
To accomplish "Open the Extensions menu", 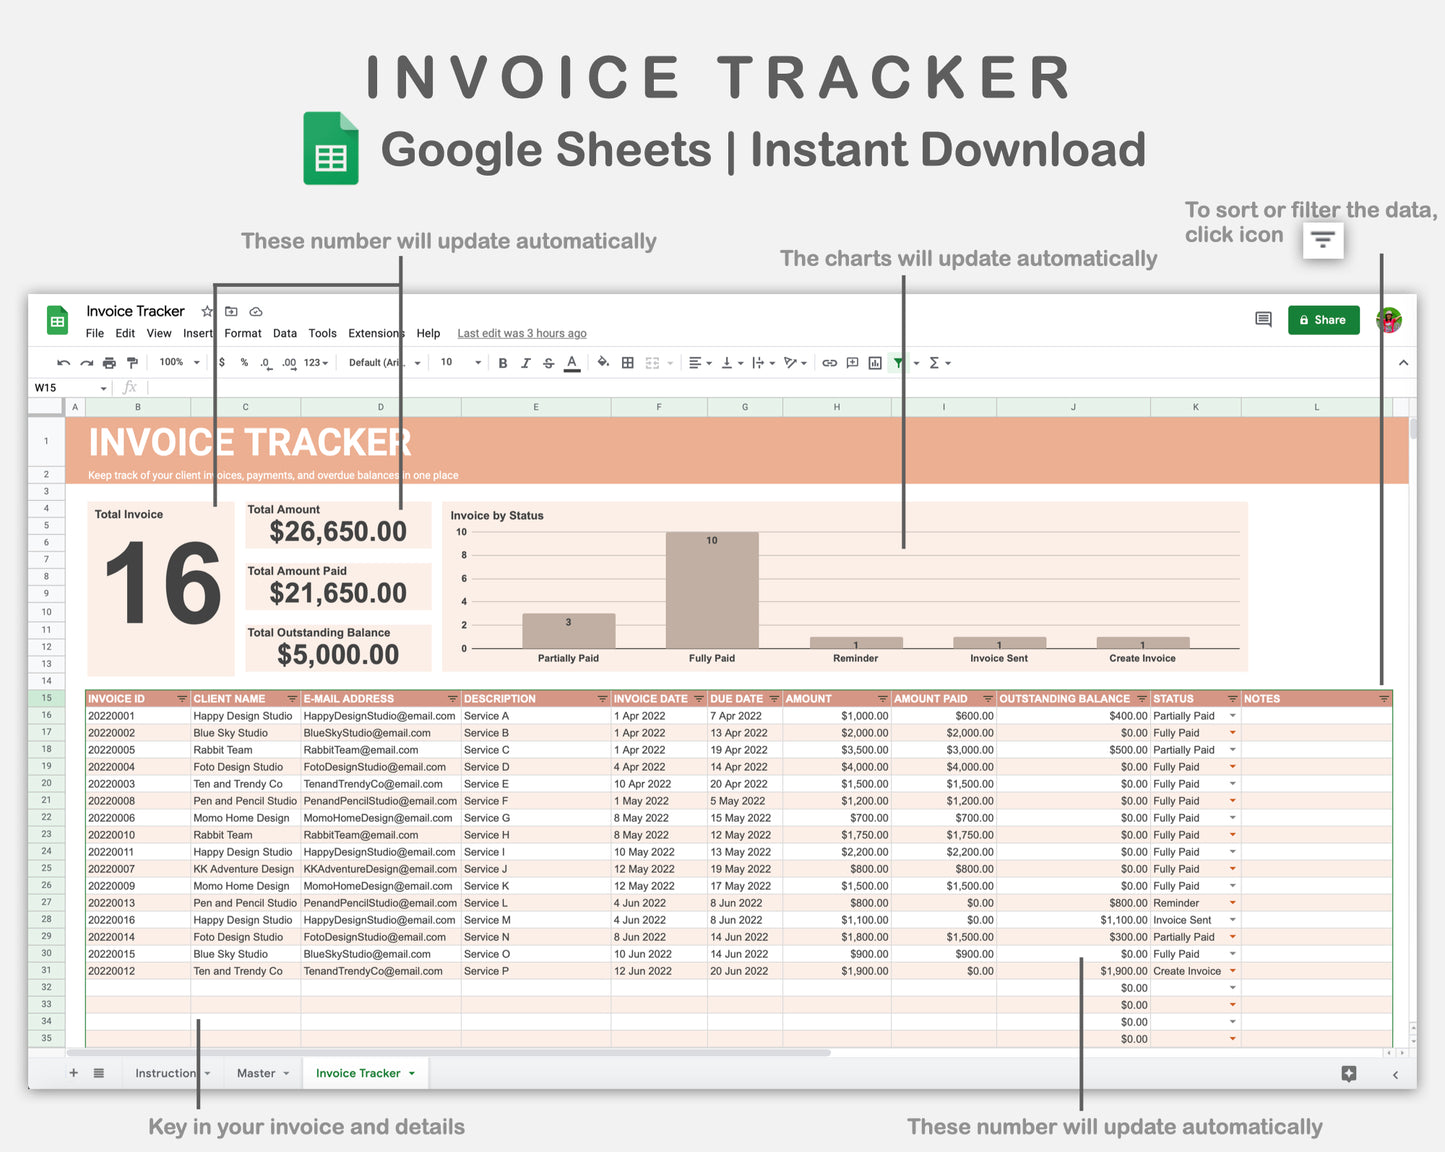I will pyautogui.click(x=375, y=333).
